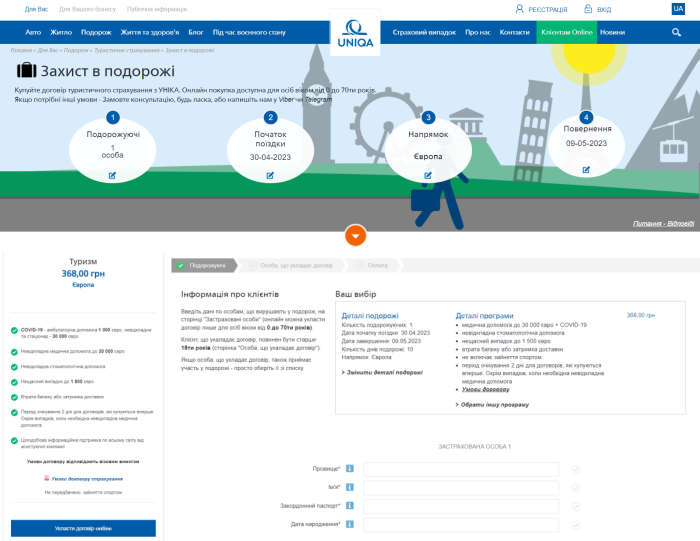
Task: Edit the Подорожуючі travelers count
Action: (x=113, y=175)
